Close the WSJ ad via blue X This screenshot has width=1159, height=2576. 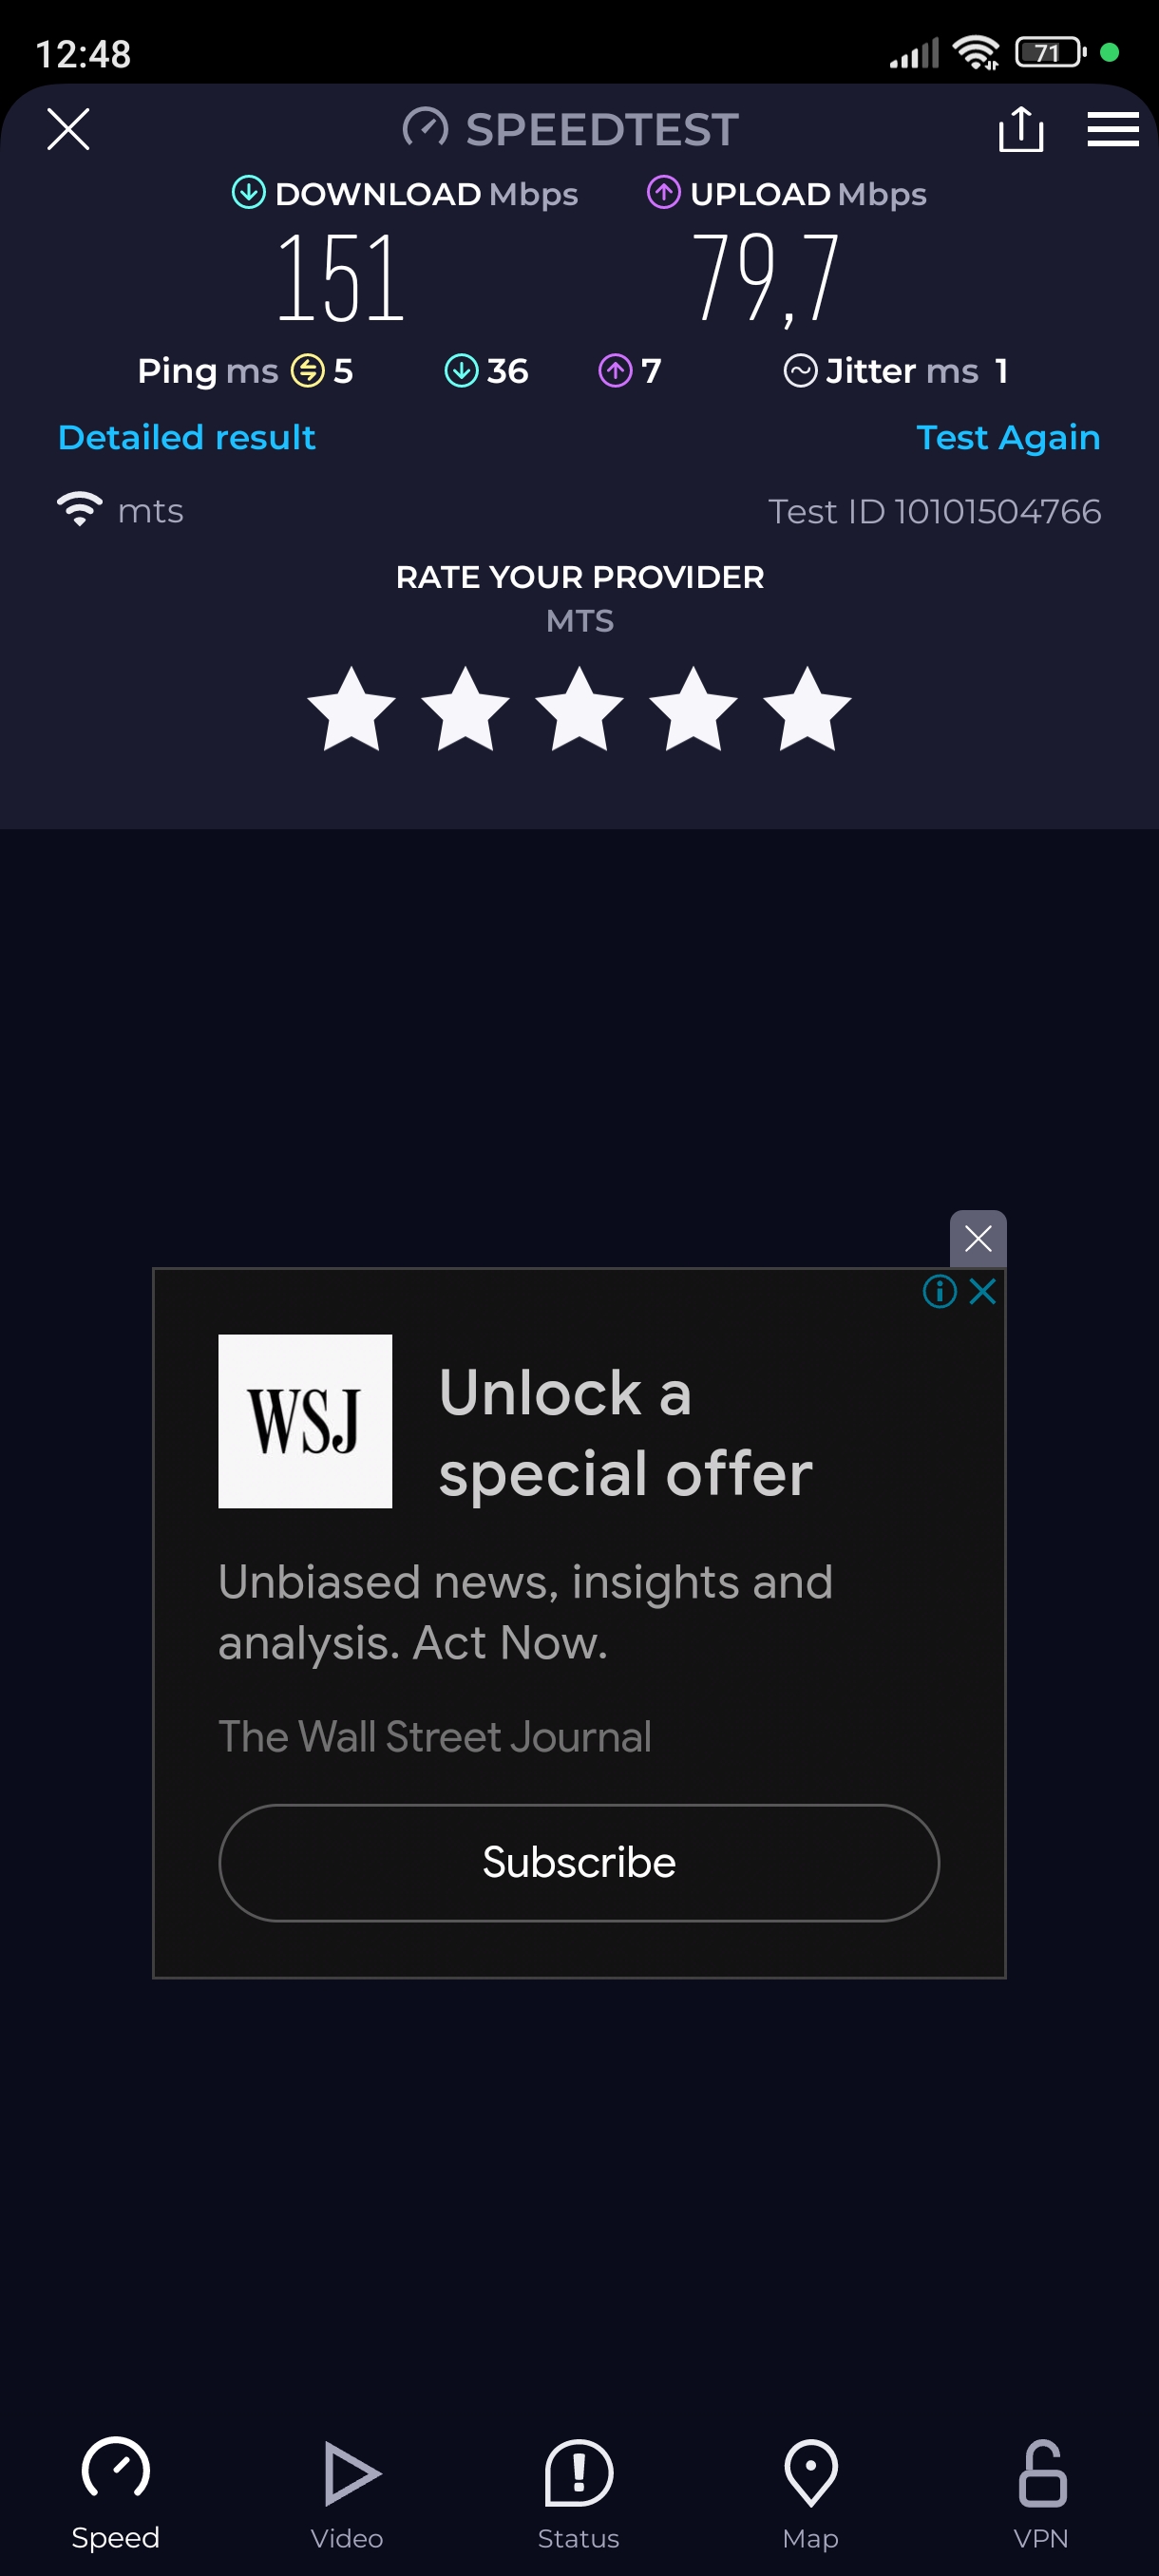coord(983,1291)
